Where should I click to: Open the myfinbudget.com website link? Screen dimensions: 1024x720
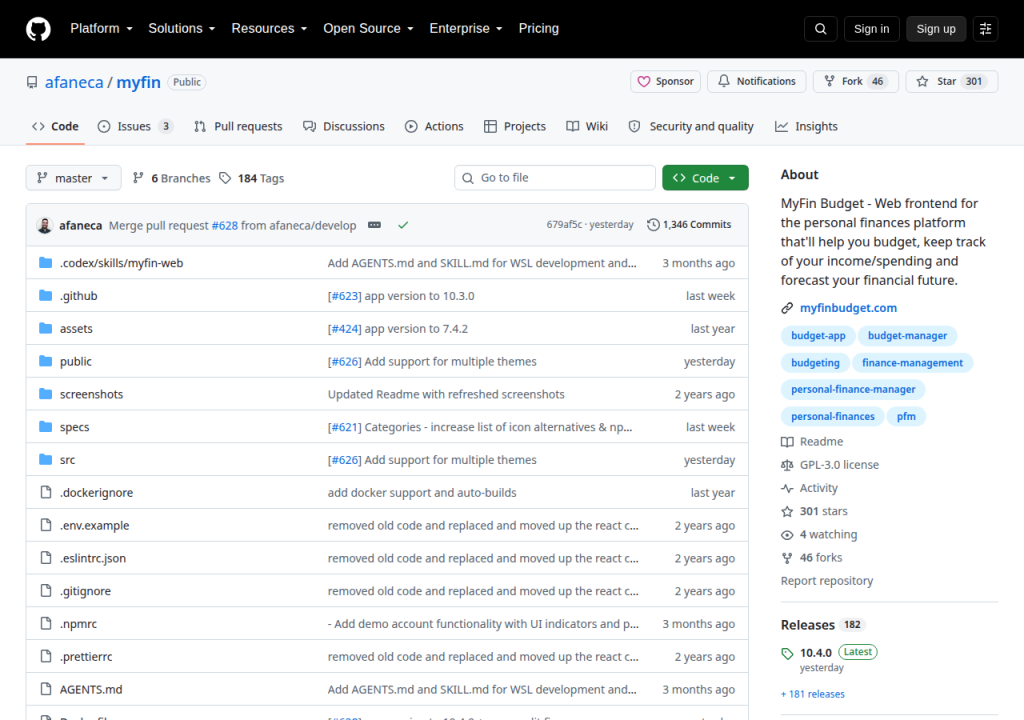coord(848,308)
